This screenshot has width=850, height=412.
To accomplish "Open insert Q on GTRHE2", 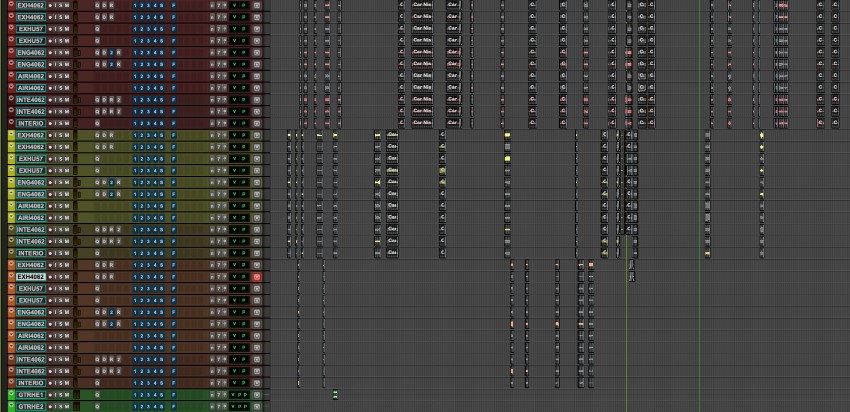I will tap(98, 407).
